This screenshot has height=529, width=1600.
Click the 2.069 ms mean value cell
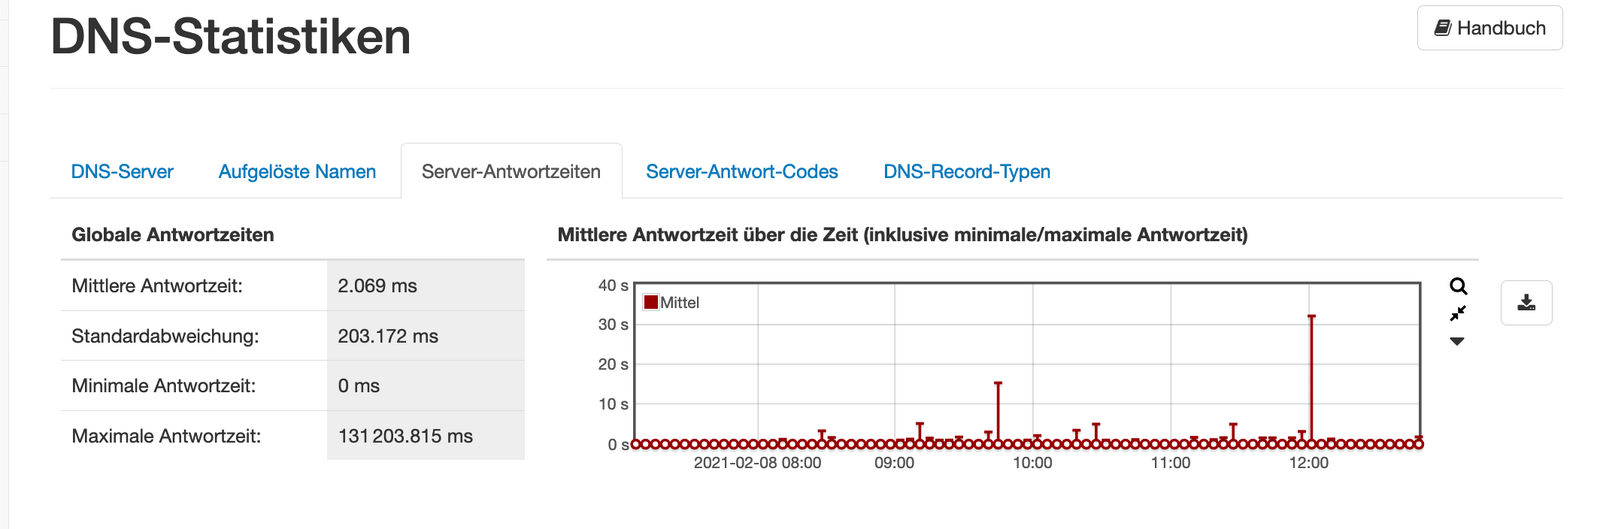point(377,286)
